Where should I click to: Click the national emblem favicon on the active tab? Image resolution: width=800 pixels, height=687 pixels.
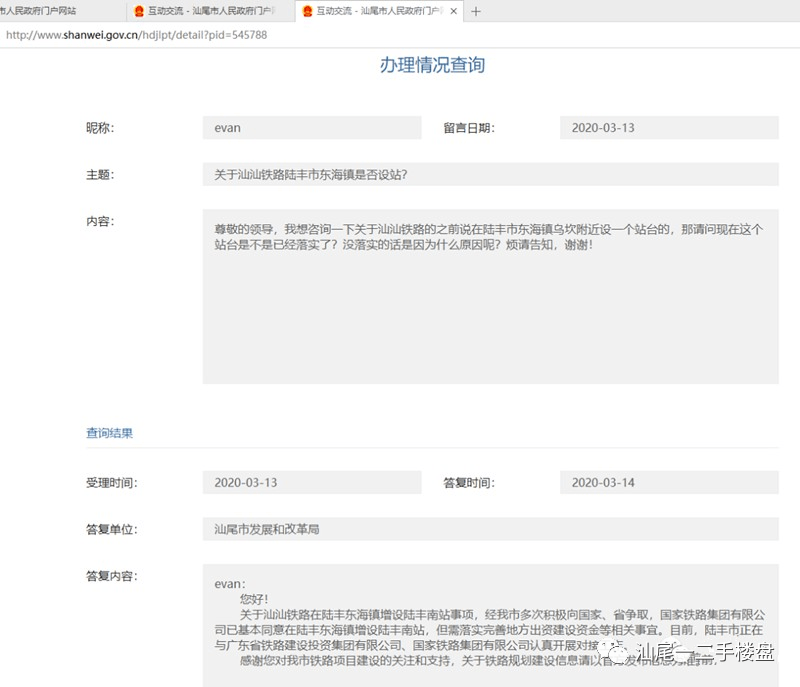[306, 12]
